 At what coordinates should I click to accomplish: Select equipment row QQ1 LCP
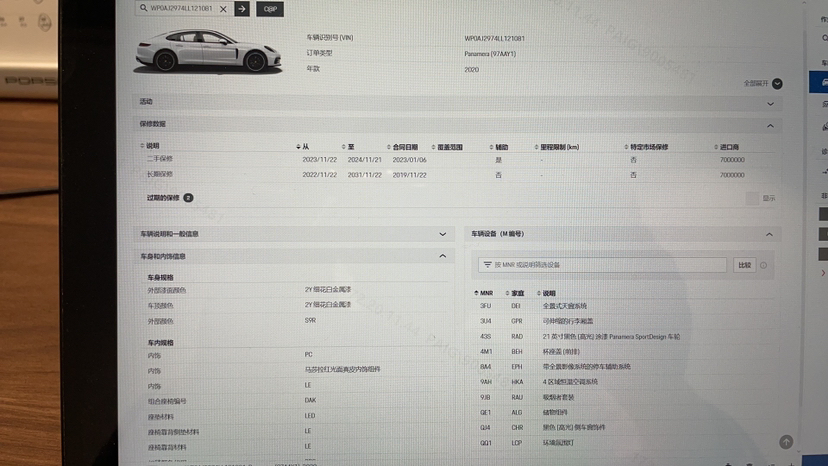[623, 443]
